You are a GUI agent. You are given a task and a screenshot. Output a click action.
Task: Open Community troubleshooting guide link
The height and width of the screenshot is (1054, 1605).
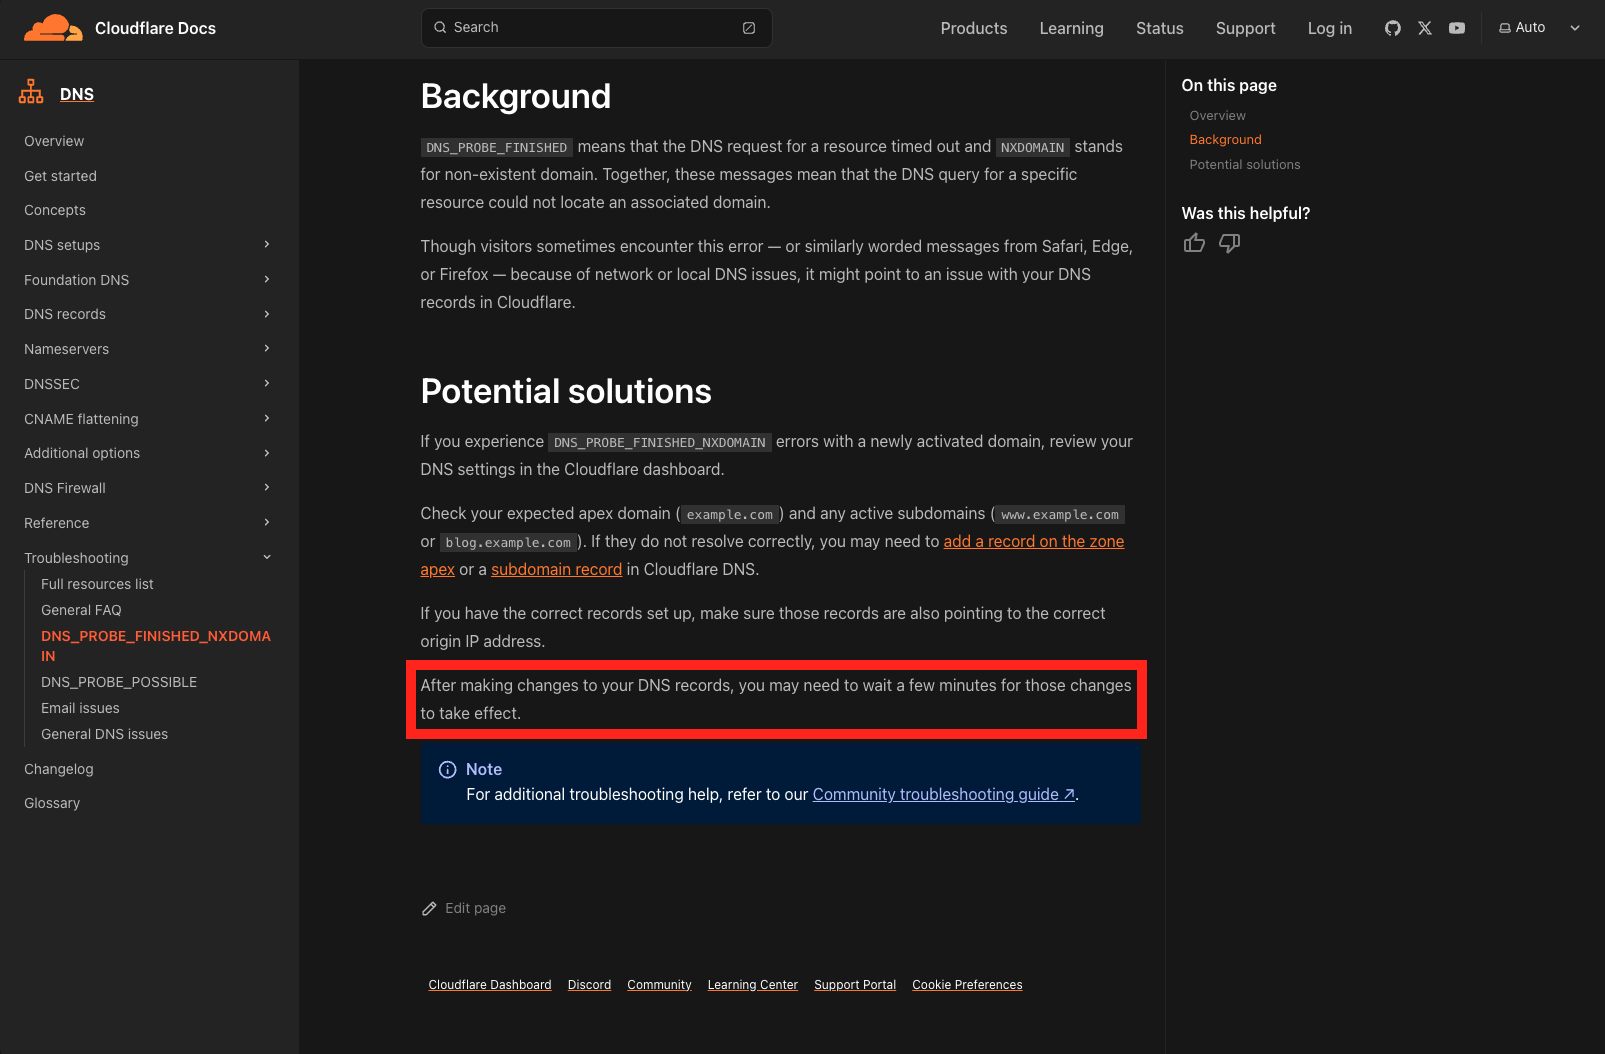943,794
